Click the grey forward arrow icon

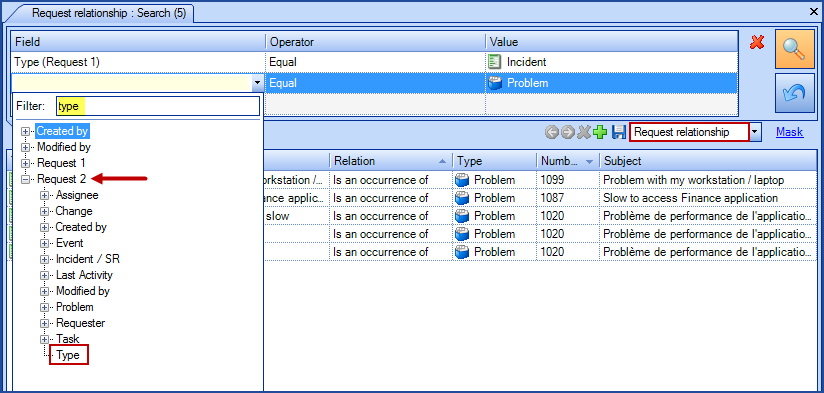click(x=568, y=132)
